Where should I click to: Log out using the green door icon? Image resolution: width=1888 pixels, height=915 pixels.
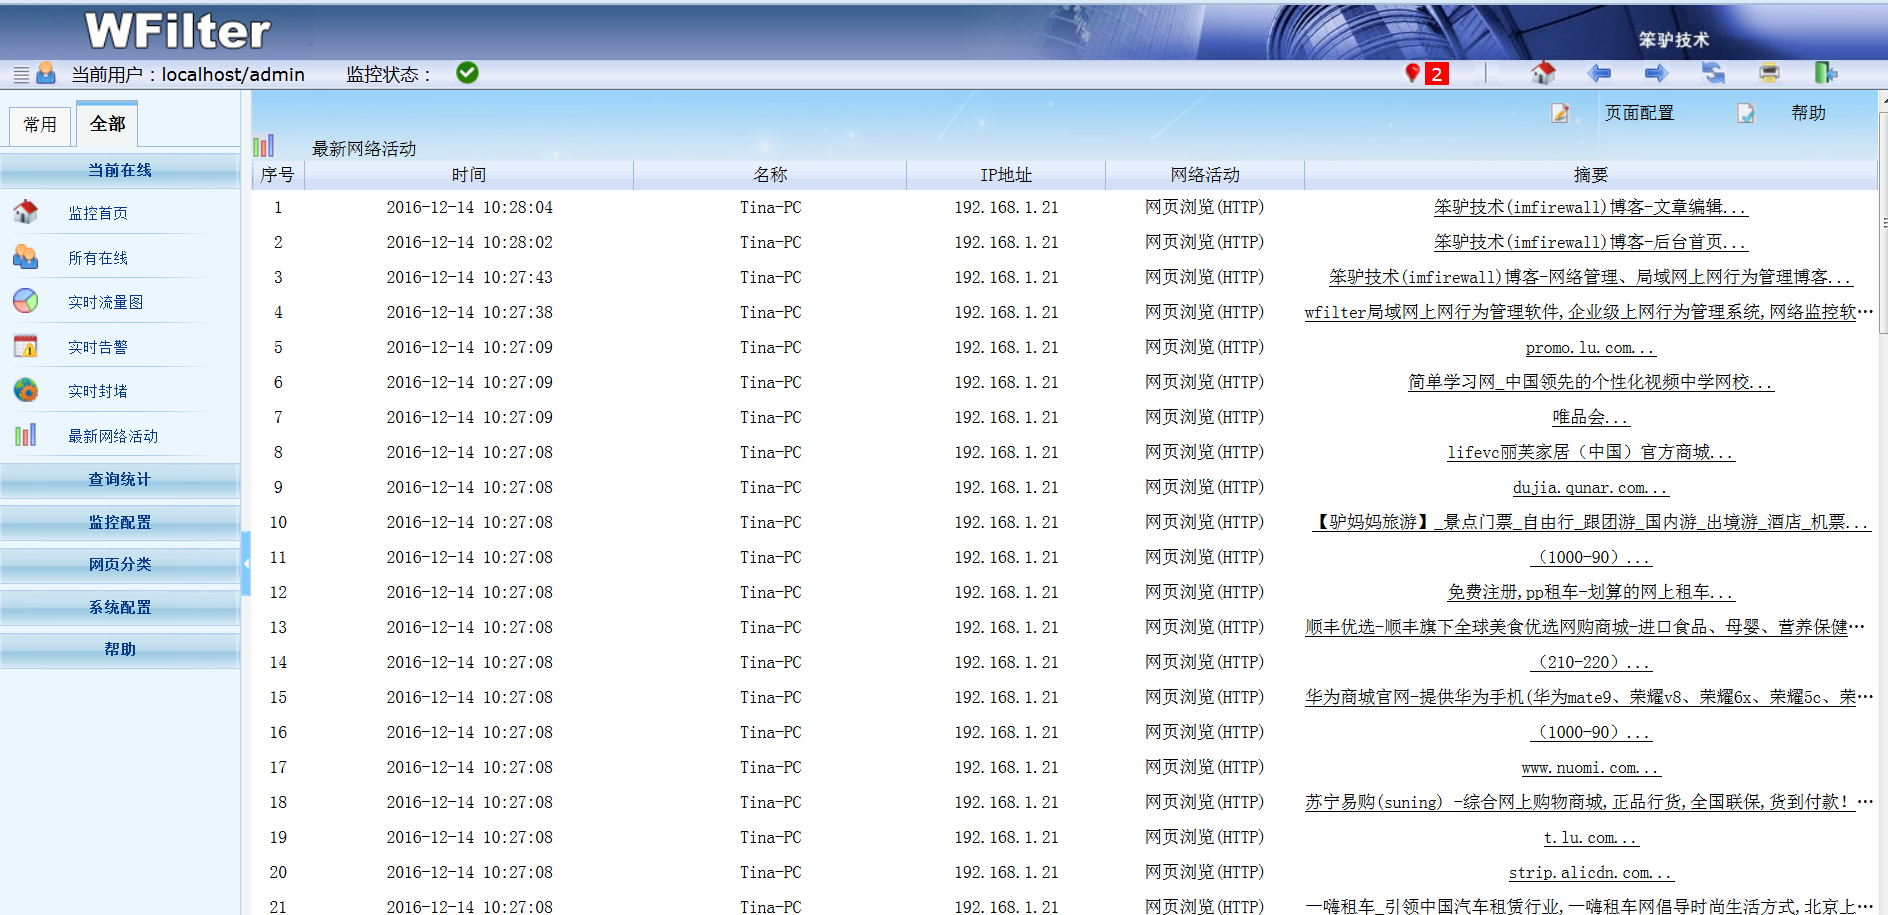point(1825,73)
